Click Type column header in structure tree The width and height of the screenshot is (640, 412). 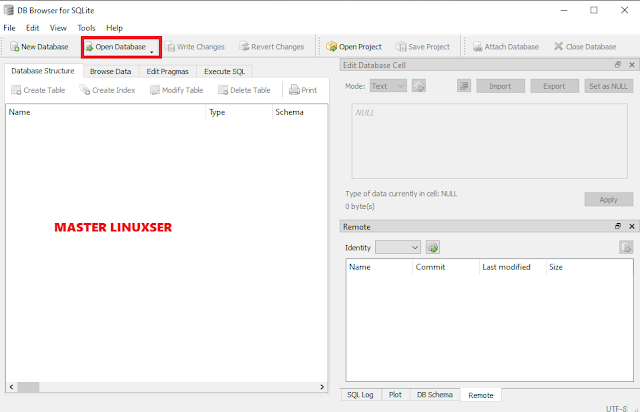(239, 112)
